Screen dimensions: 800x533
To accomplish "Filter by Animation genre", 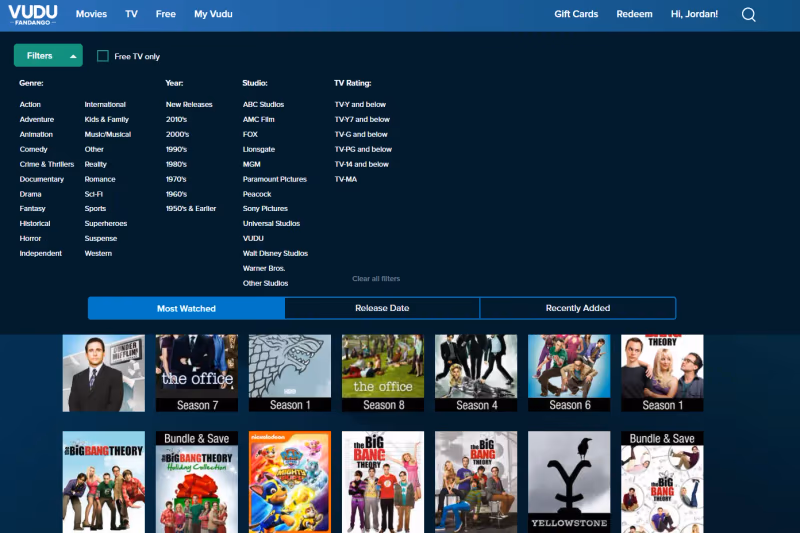I will click(x=36, y=134).
